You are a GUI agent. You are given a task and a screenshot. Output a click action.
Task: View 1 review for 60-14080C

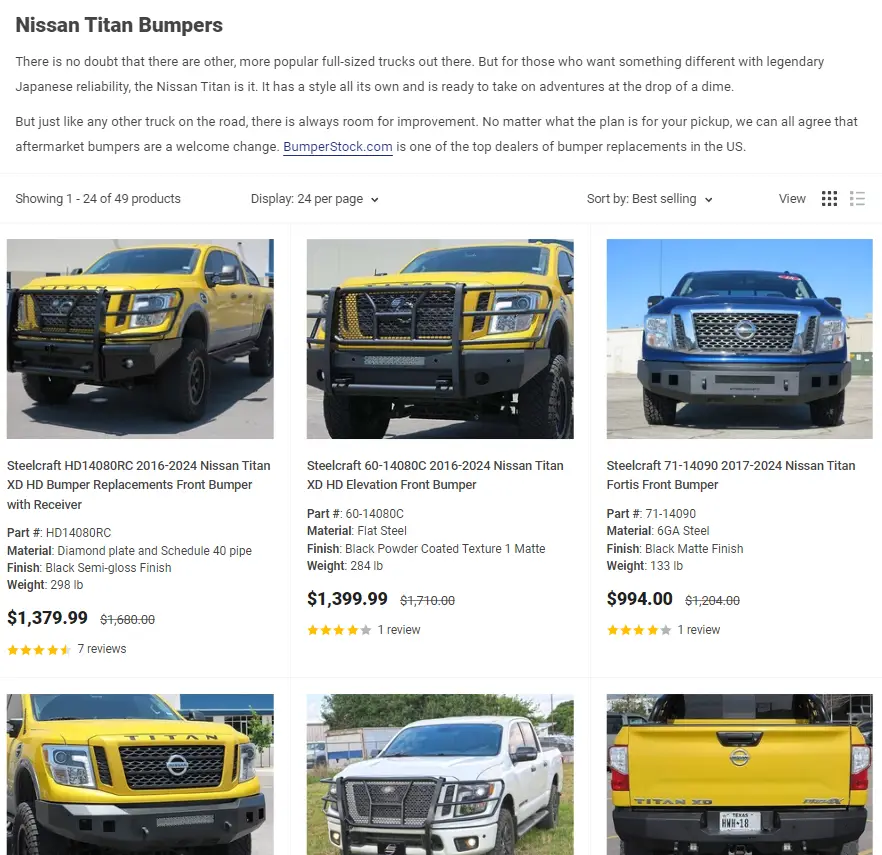click(x=399, y=630)
